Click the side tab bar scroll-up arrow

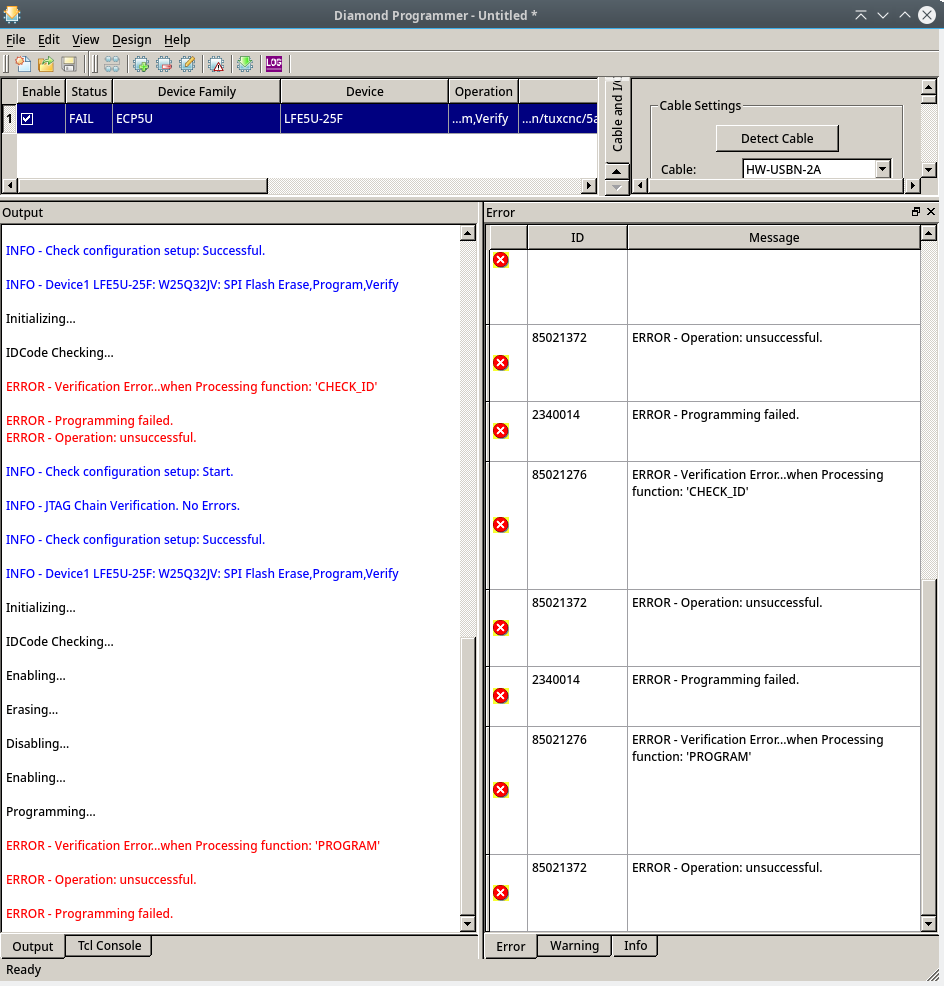[617, 171]
